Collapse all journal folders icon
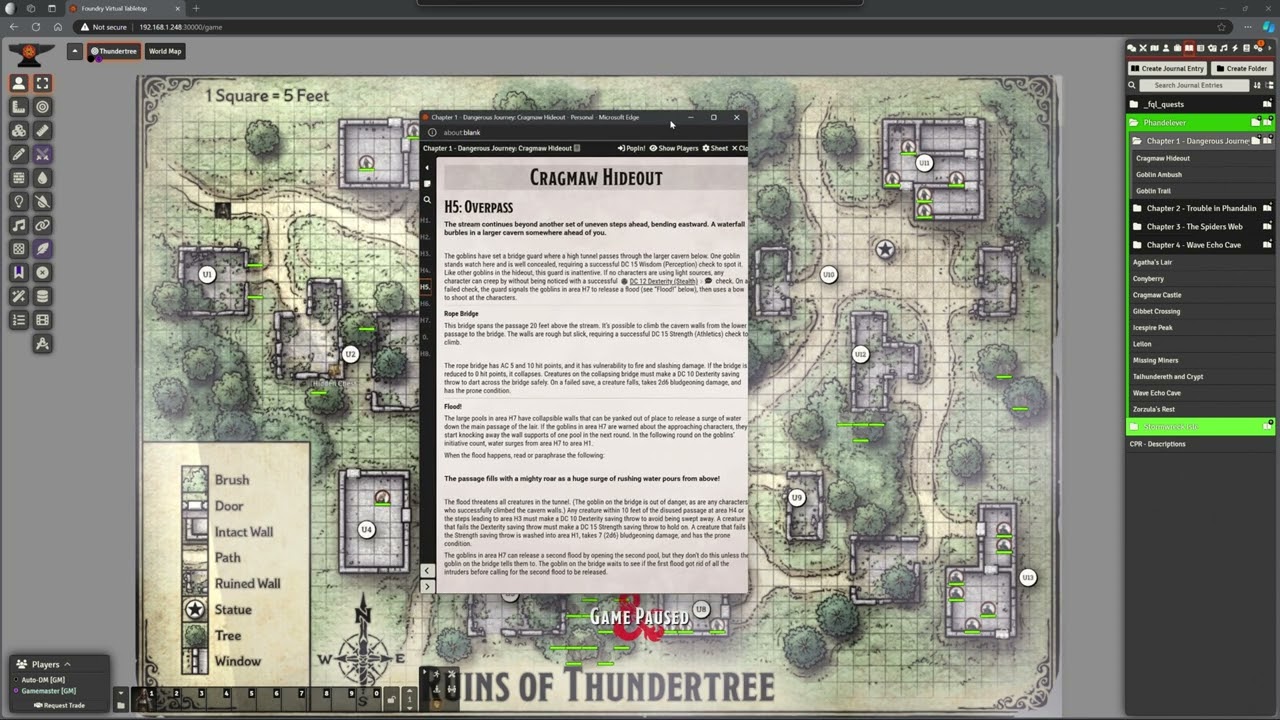1280x720 pixels. (1269, 85)
